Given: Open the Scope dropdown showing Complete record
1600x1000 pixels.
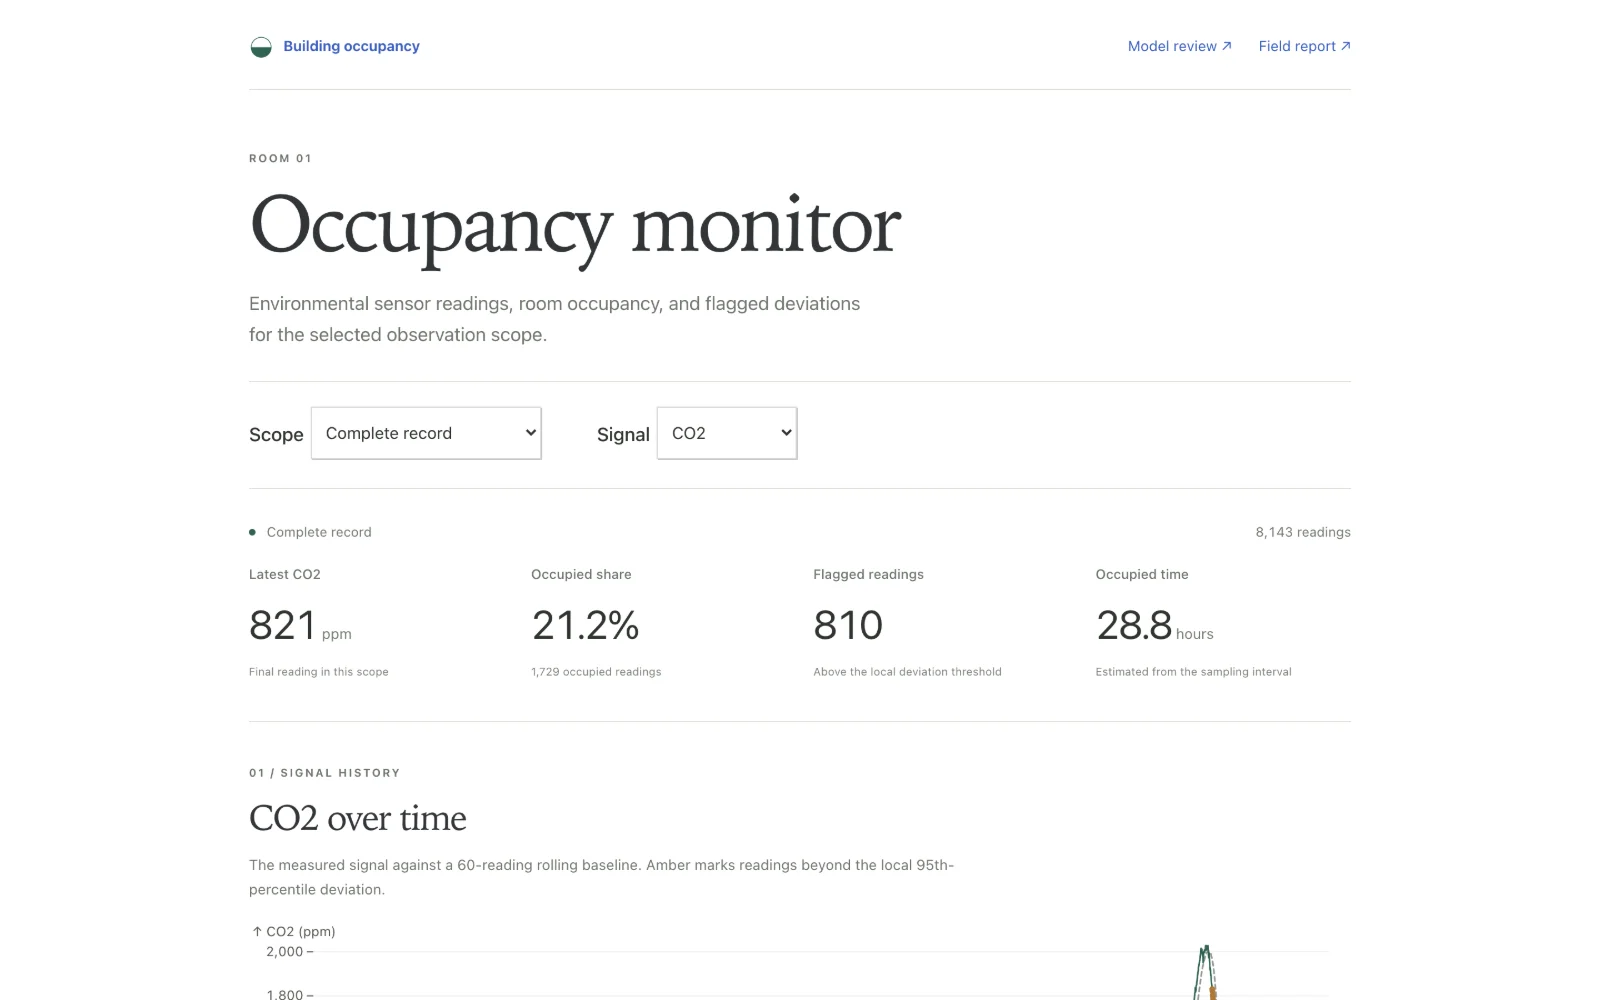Looking at the screenshot, I should pos(426,433).
